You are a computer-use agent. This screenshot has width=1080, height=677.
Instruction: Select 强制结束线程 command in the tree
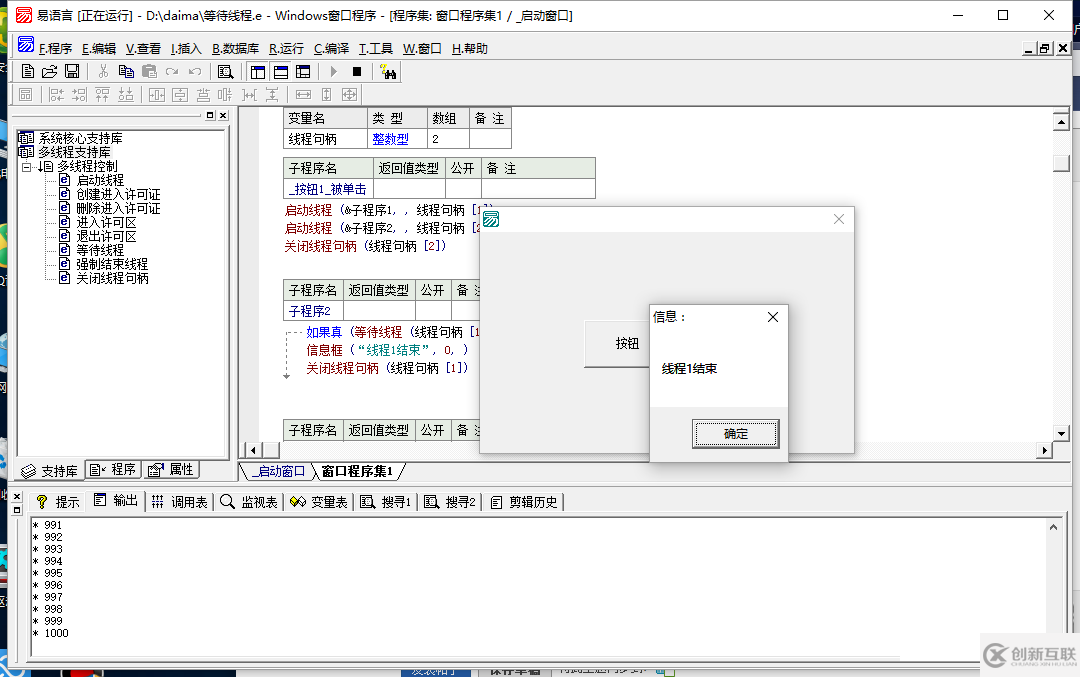coord(112,264)
